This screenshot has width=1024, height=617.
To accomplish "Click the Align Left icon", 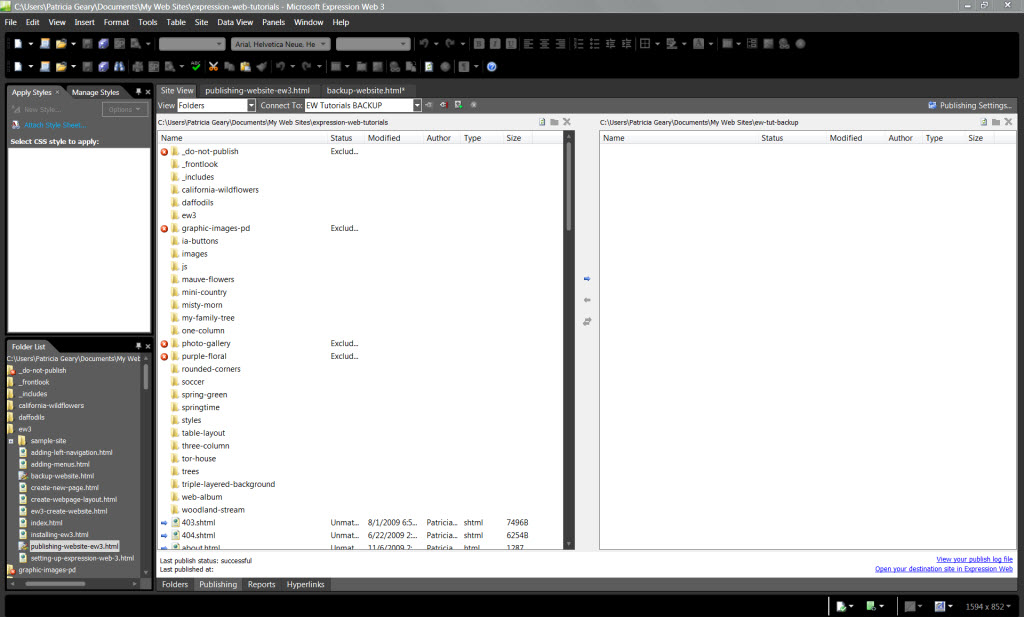I will (528, 44).
